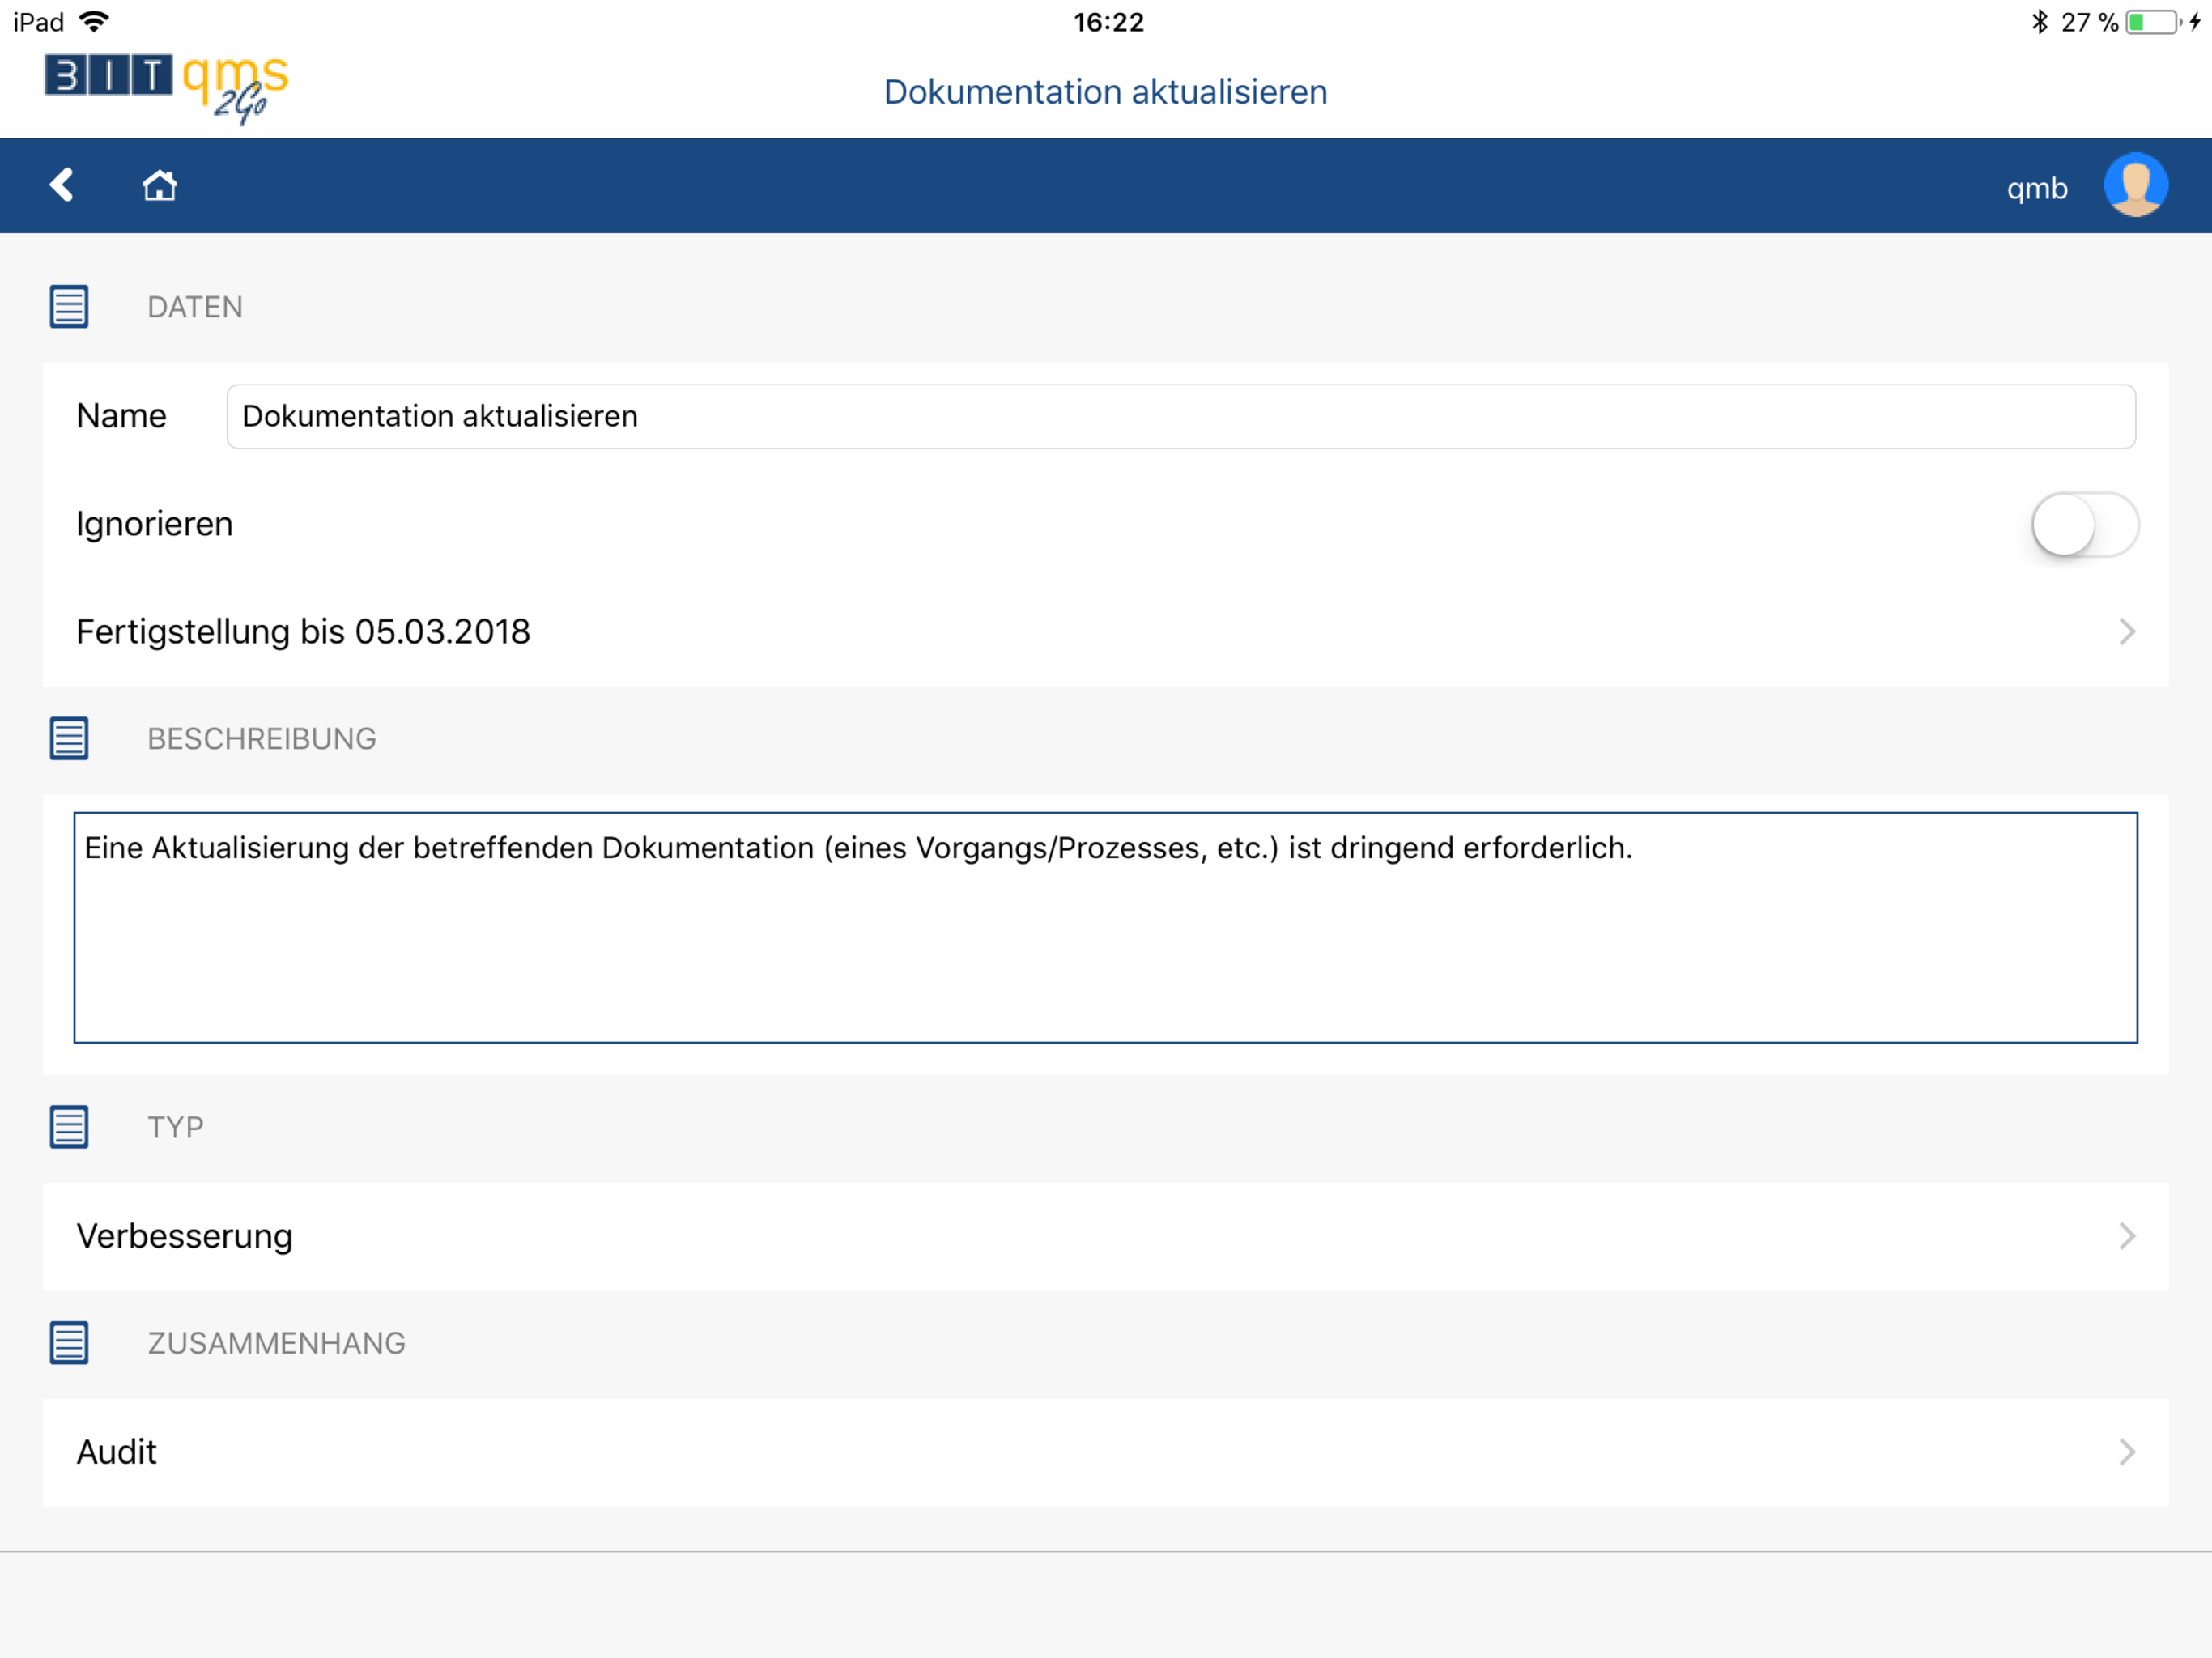Click the BESCHREIBUNG section document icon
The image size is (2212, 1658).
click(69, 739)
